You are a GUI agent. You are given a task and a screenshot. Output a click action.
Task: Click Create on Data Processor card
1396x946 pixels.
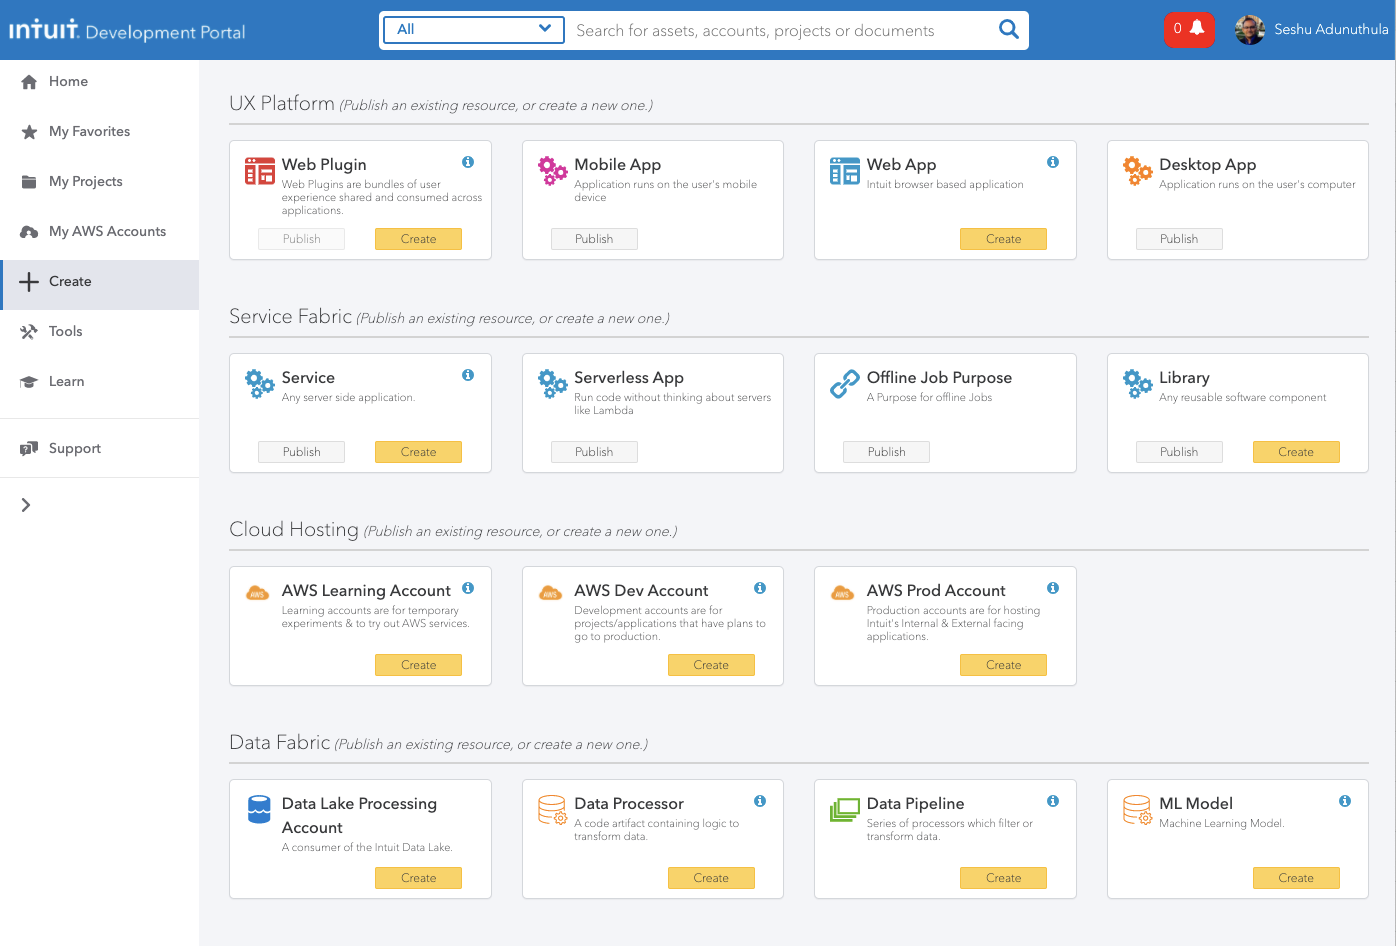(711, 878)
